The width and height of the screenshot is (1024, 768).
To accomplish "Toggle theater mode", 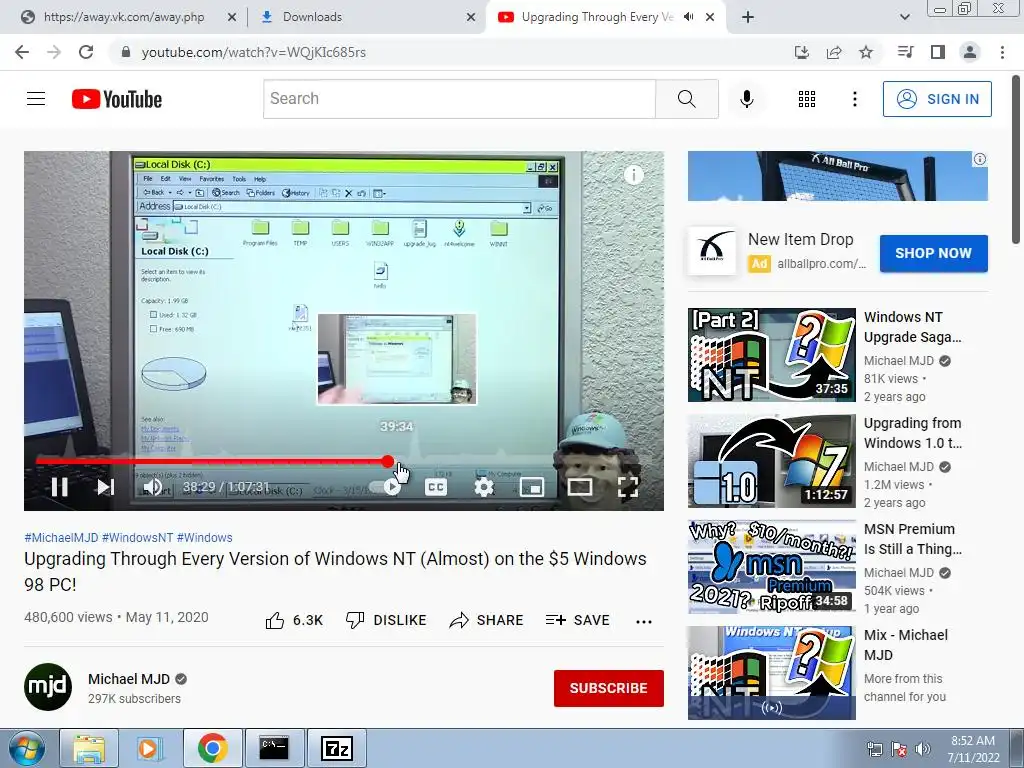I will [580, 487].
